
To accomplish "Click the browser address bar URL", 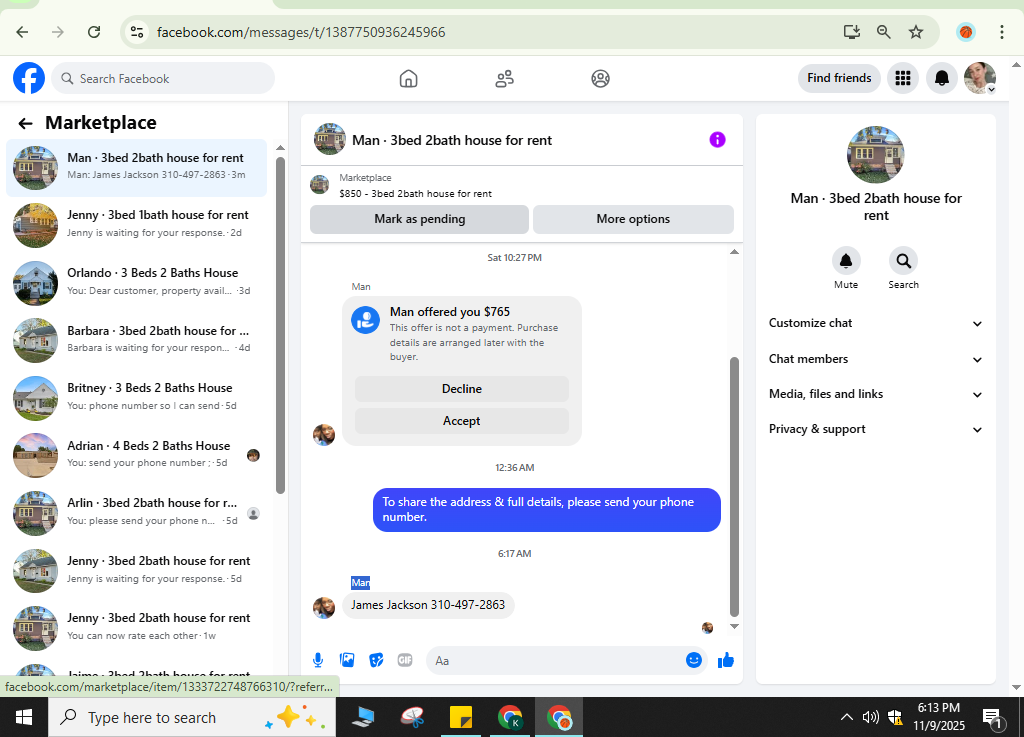I will coord(301,32).
